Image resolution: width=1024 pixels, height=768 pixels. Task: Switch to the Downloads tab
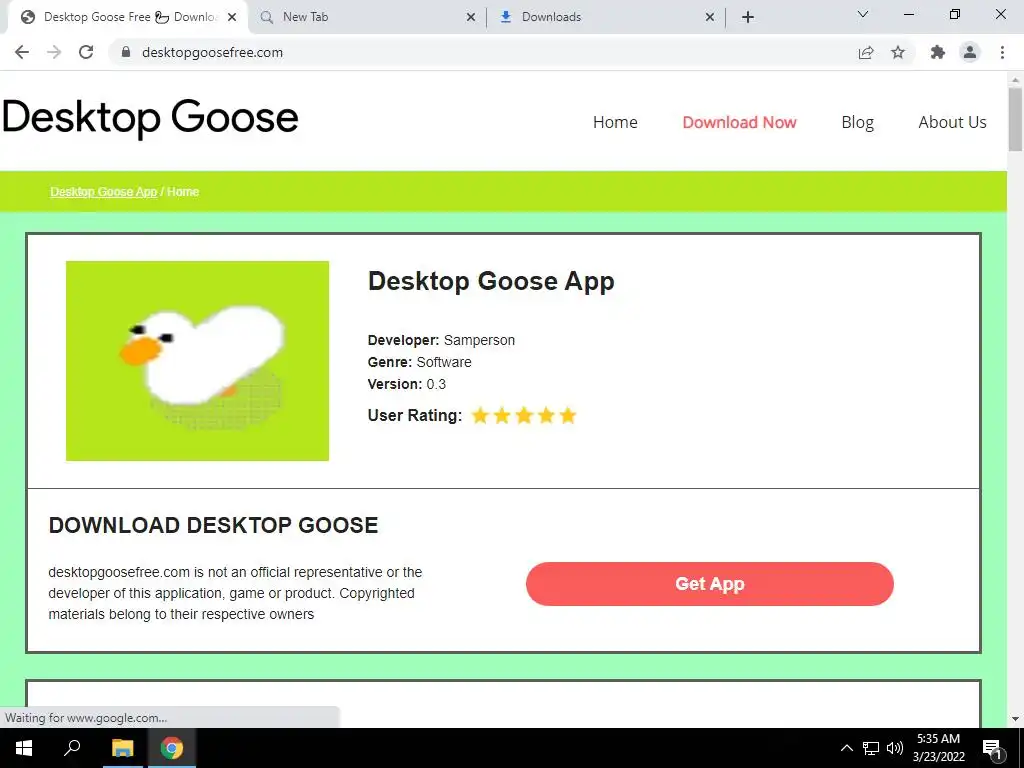pos(605,17)
